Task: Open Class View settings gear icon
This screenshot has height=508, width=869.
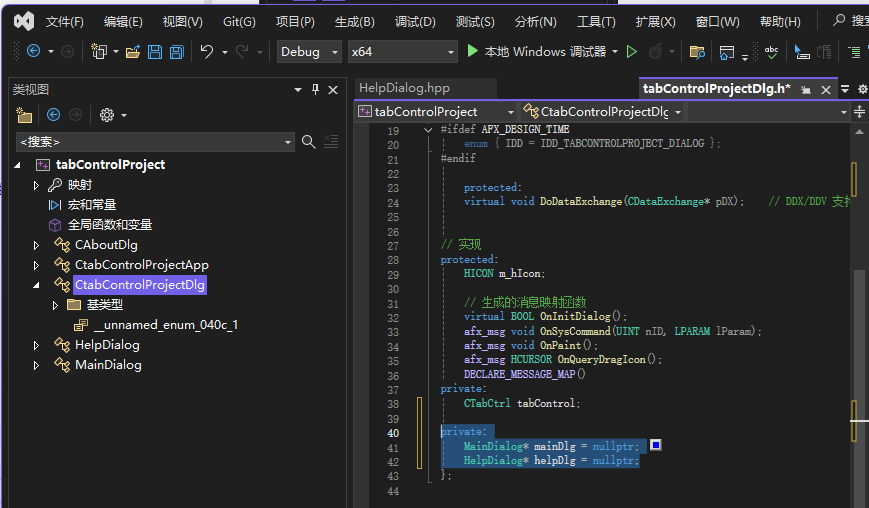Action: [107, 115]
